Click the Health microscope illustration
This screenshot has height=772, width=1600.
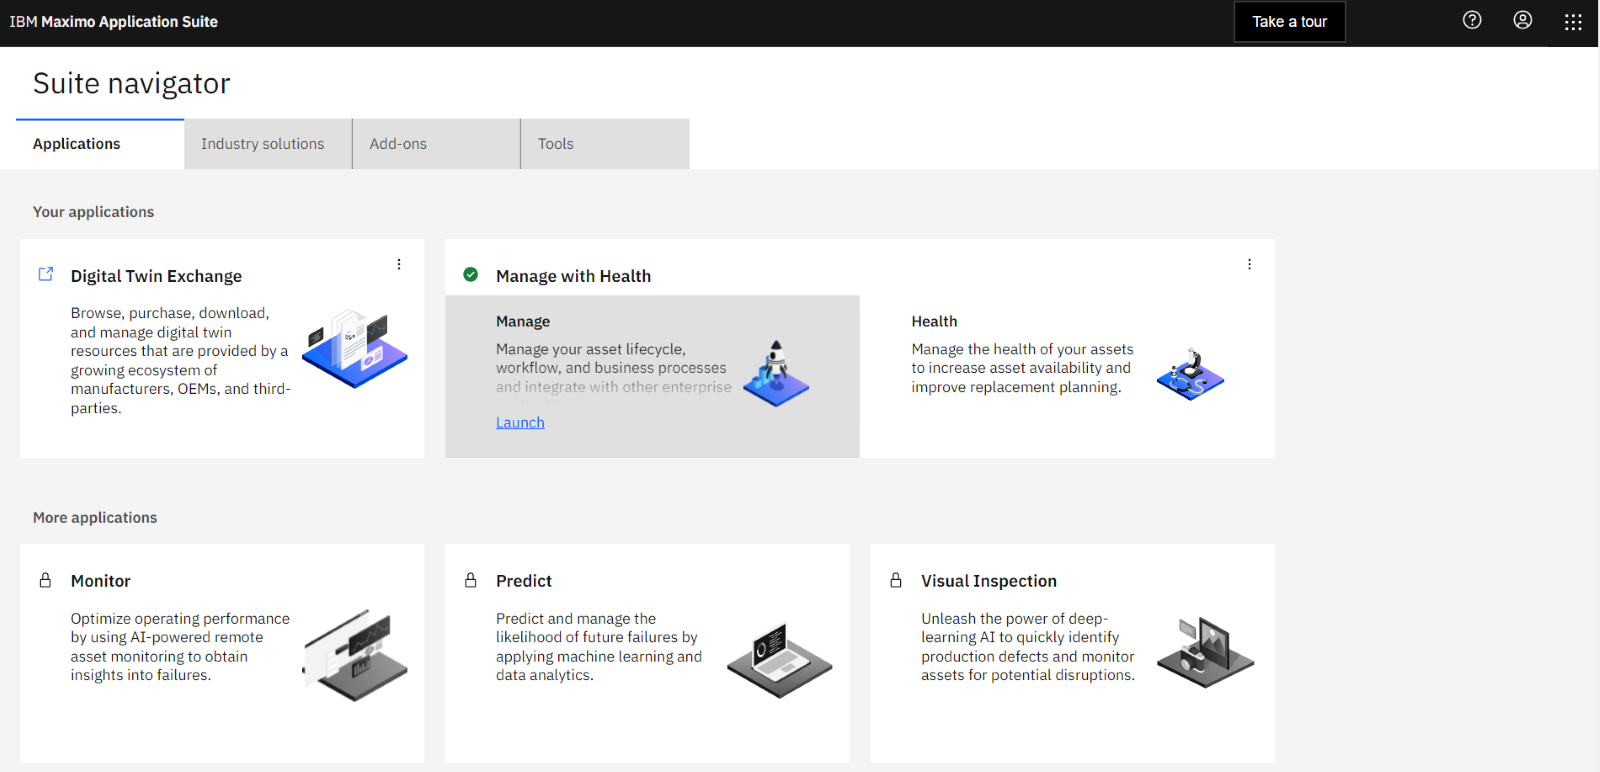[1190, 374]
